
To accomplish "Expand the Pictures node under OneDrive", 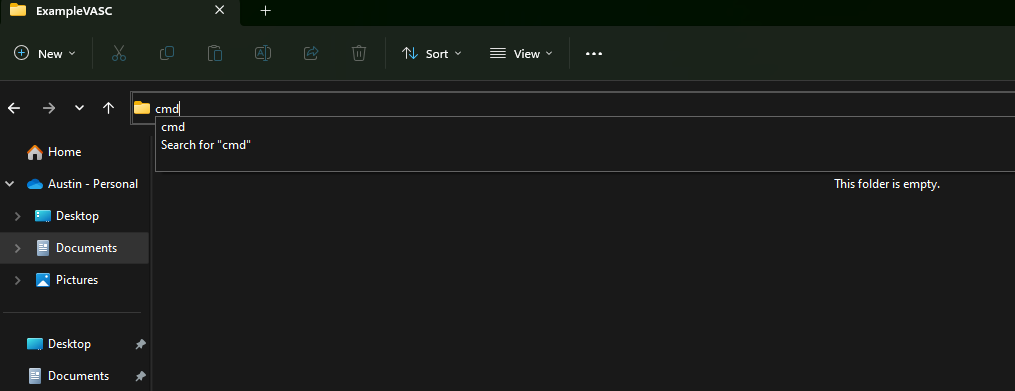I will (17, 280).
